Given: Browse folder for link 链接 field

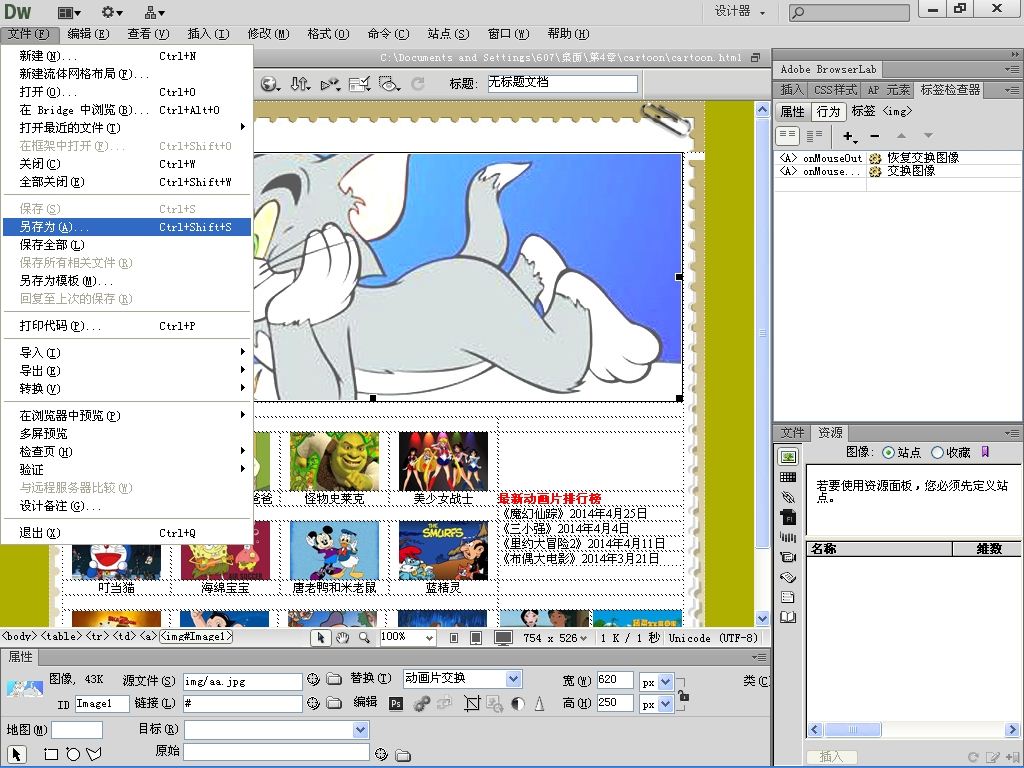Looking at the screenshot, I should click(334, 703).
